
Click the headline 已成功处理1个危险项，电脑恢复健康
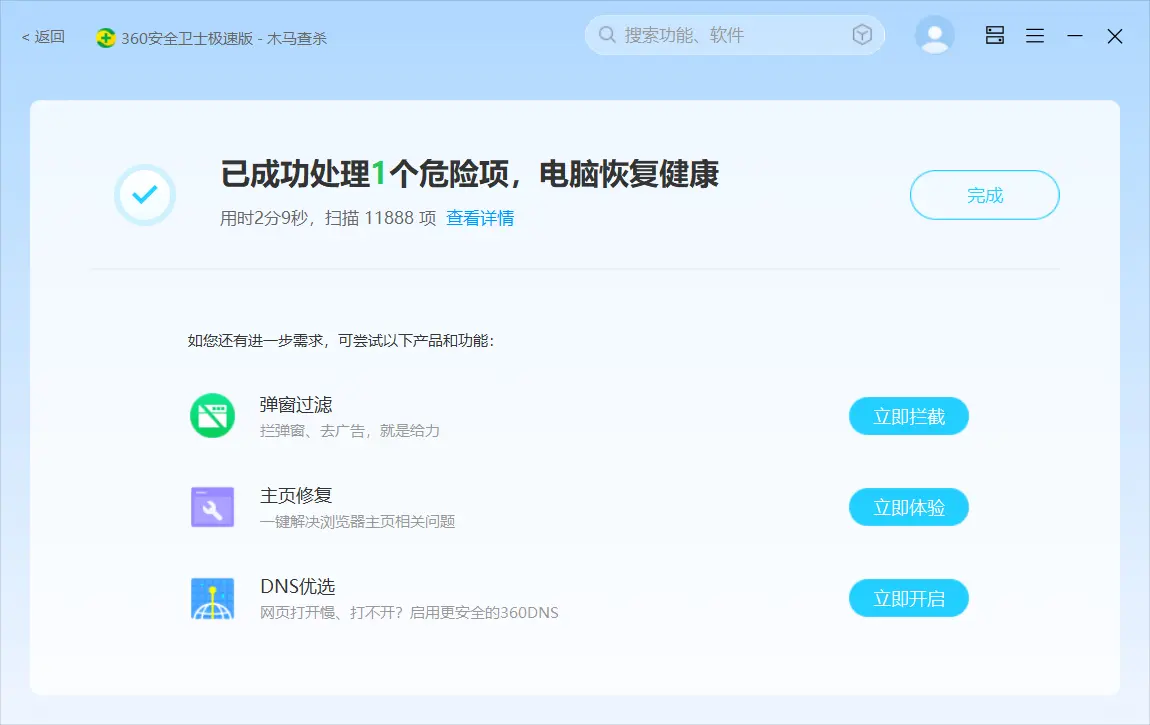coord(469,174)
